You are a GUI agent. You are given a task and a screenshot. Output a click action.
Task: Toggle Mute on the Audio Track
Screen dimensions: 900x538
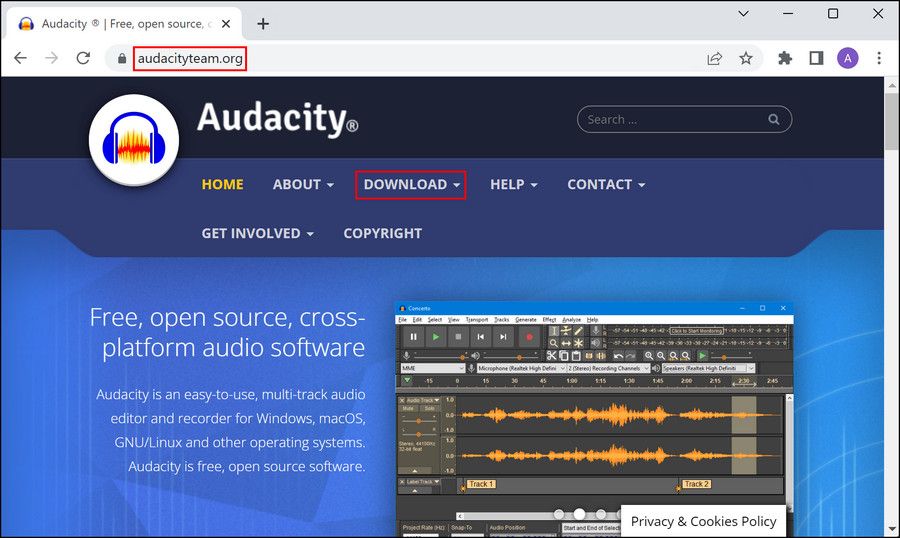pyautogui.click(x=408, y=408)
